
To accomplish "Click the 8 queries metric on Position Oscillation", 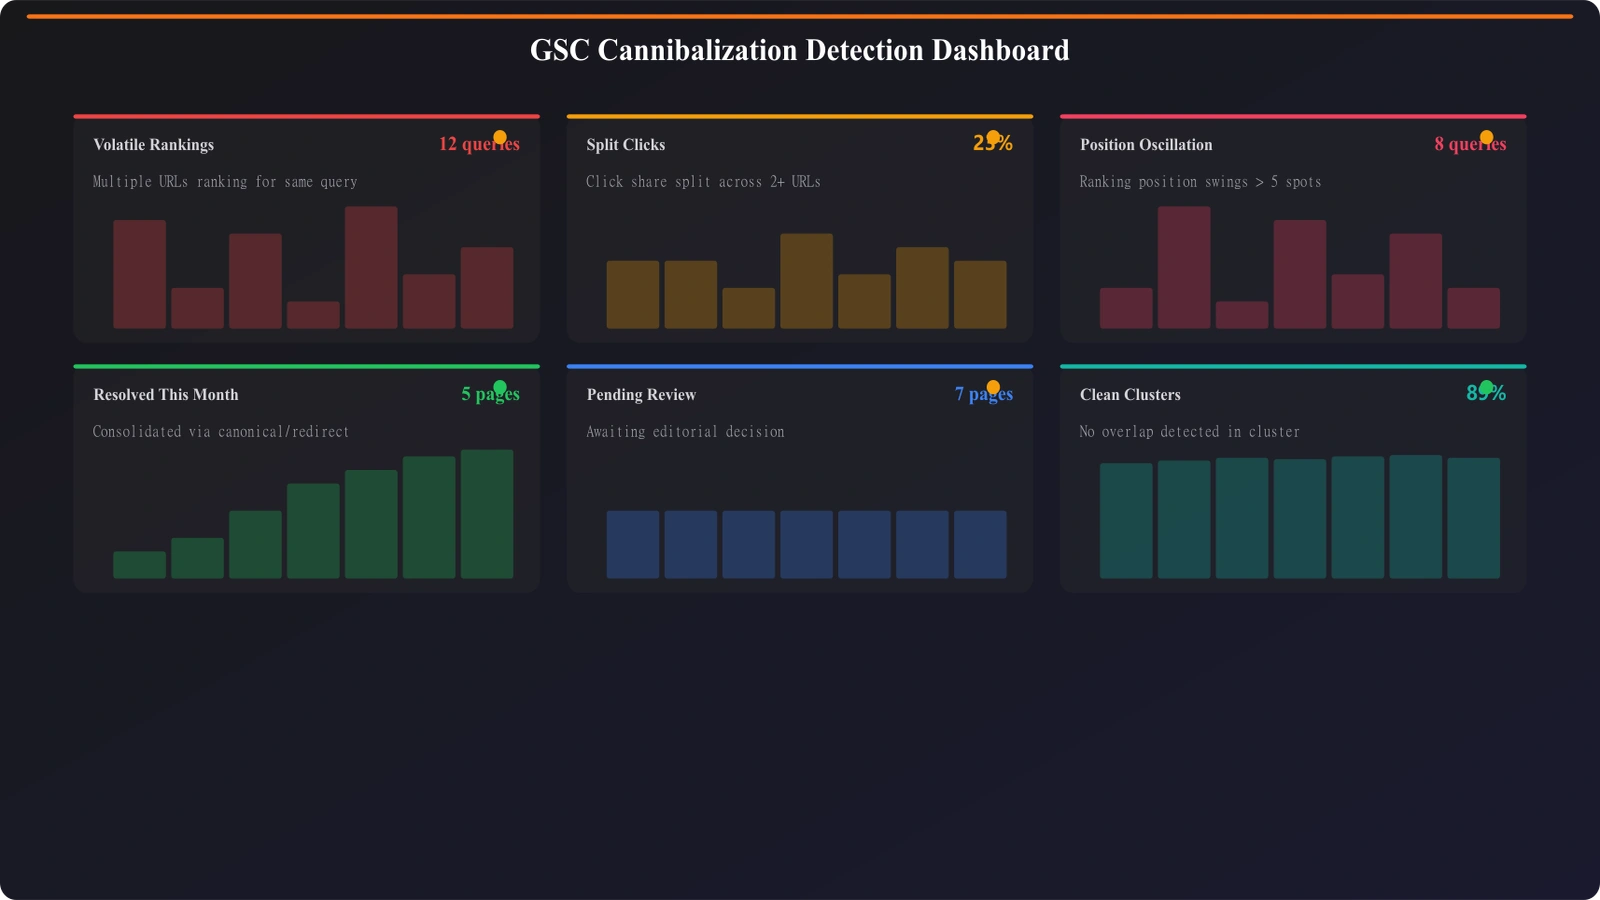I will 1472,144.
